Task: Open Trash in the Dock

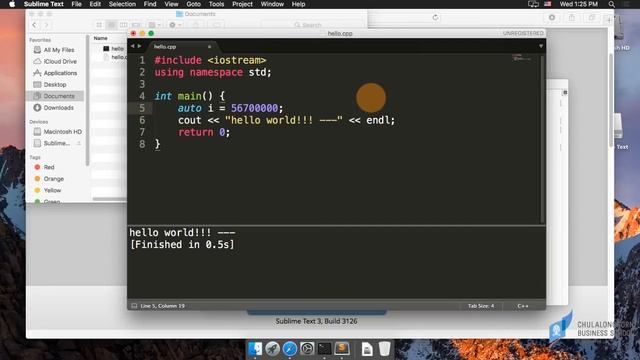Action: [384, 349]
